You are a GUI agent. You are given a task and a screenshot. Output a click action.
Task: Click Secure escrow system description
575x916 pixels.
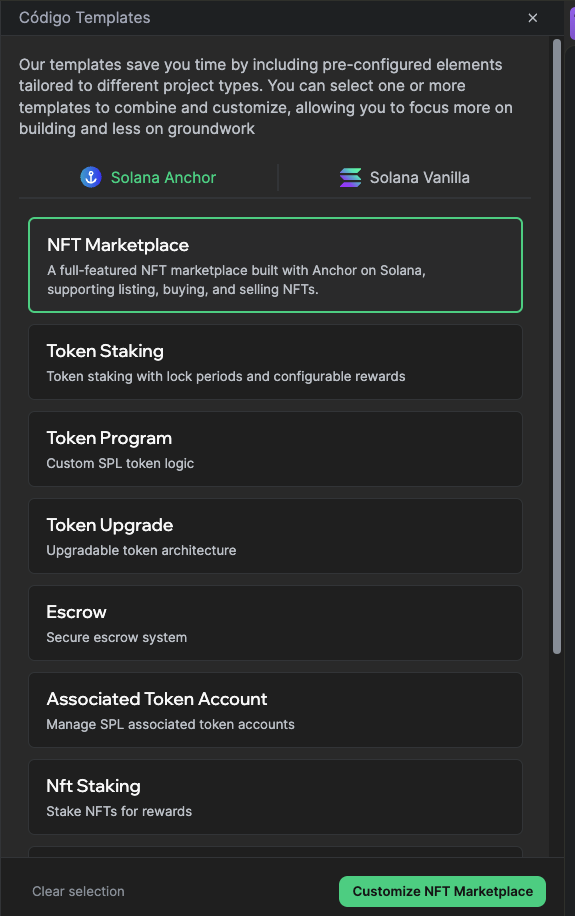point(116,637)
